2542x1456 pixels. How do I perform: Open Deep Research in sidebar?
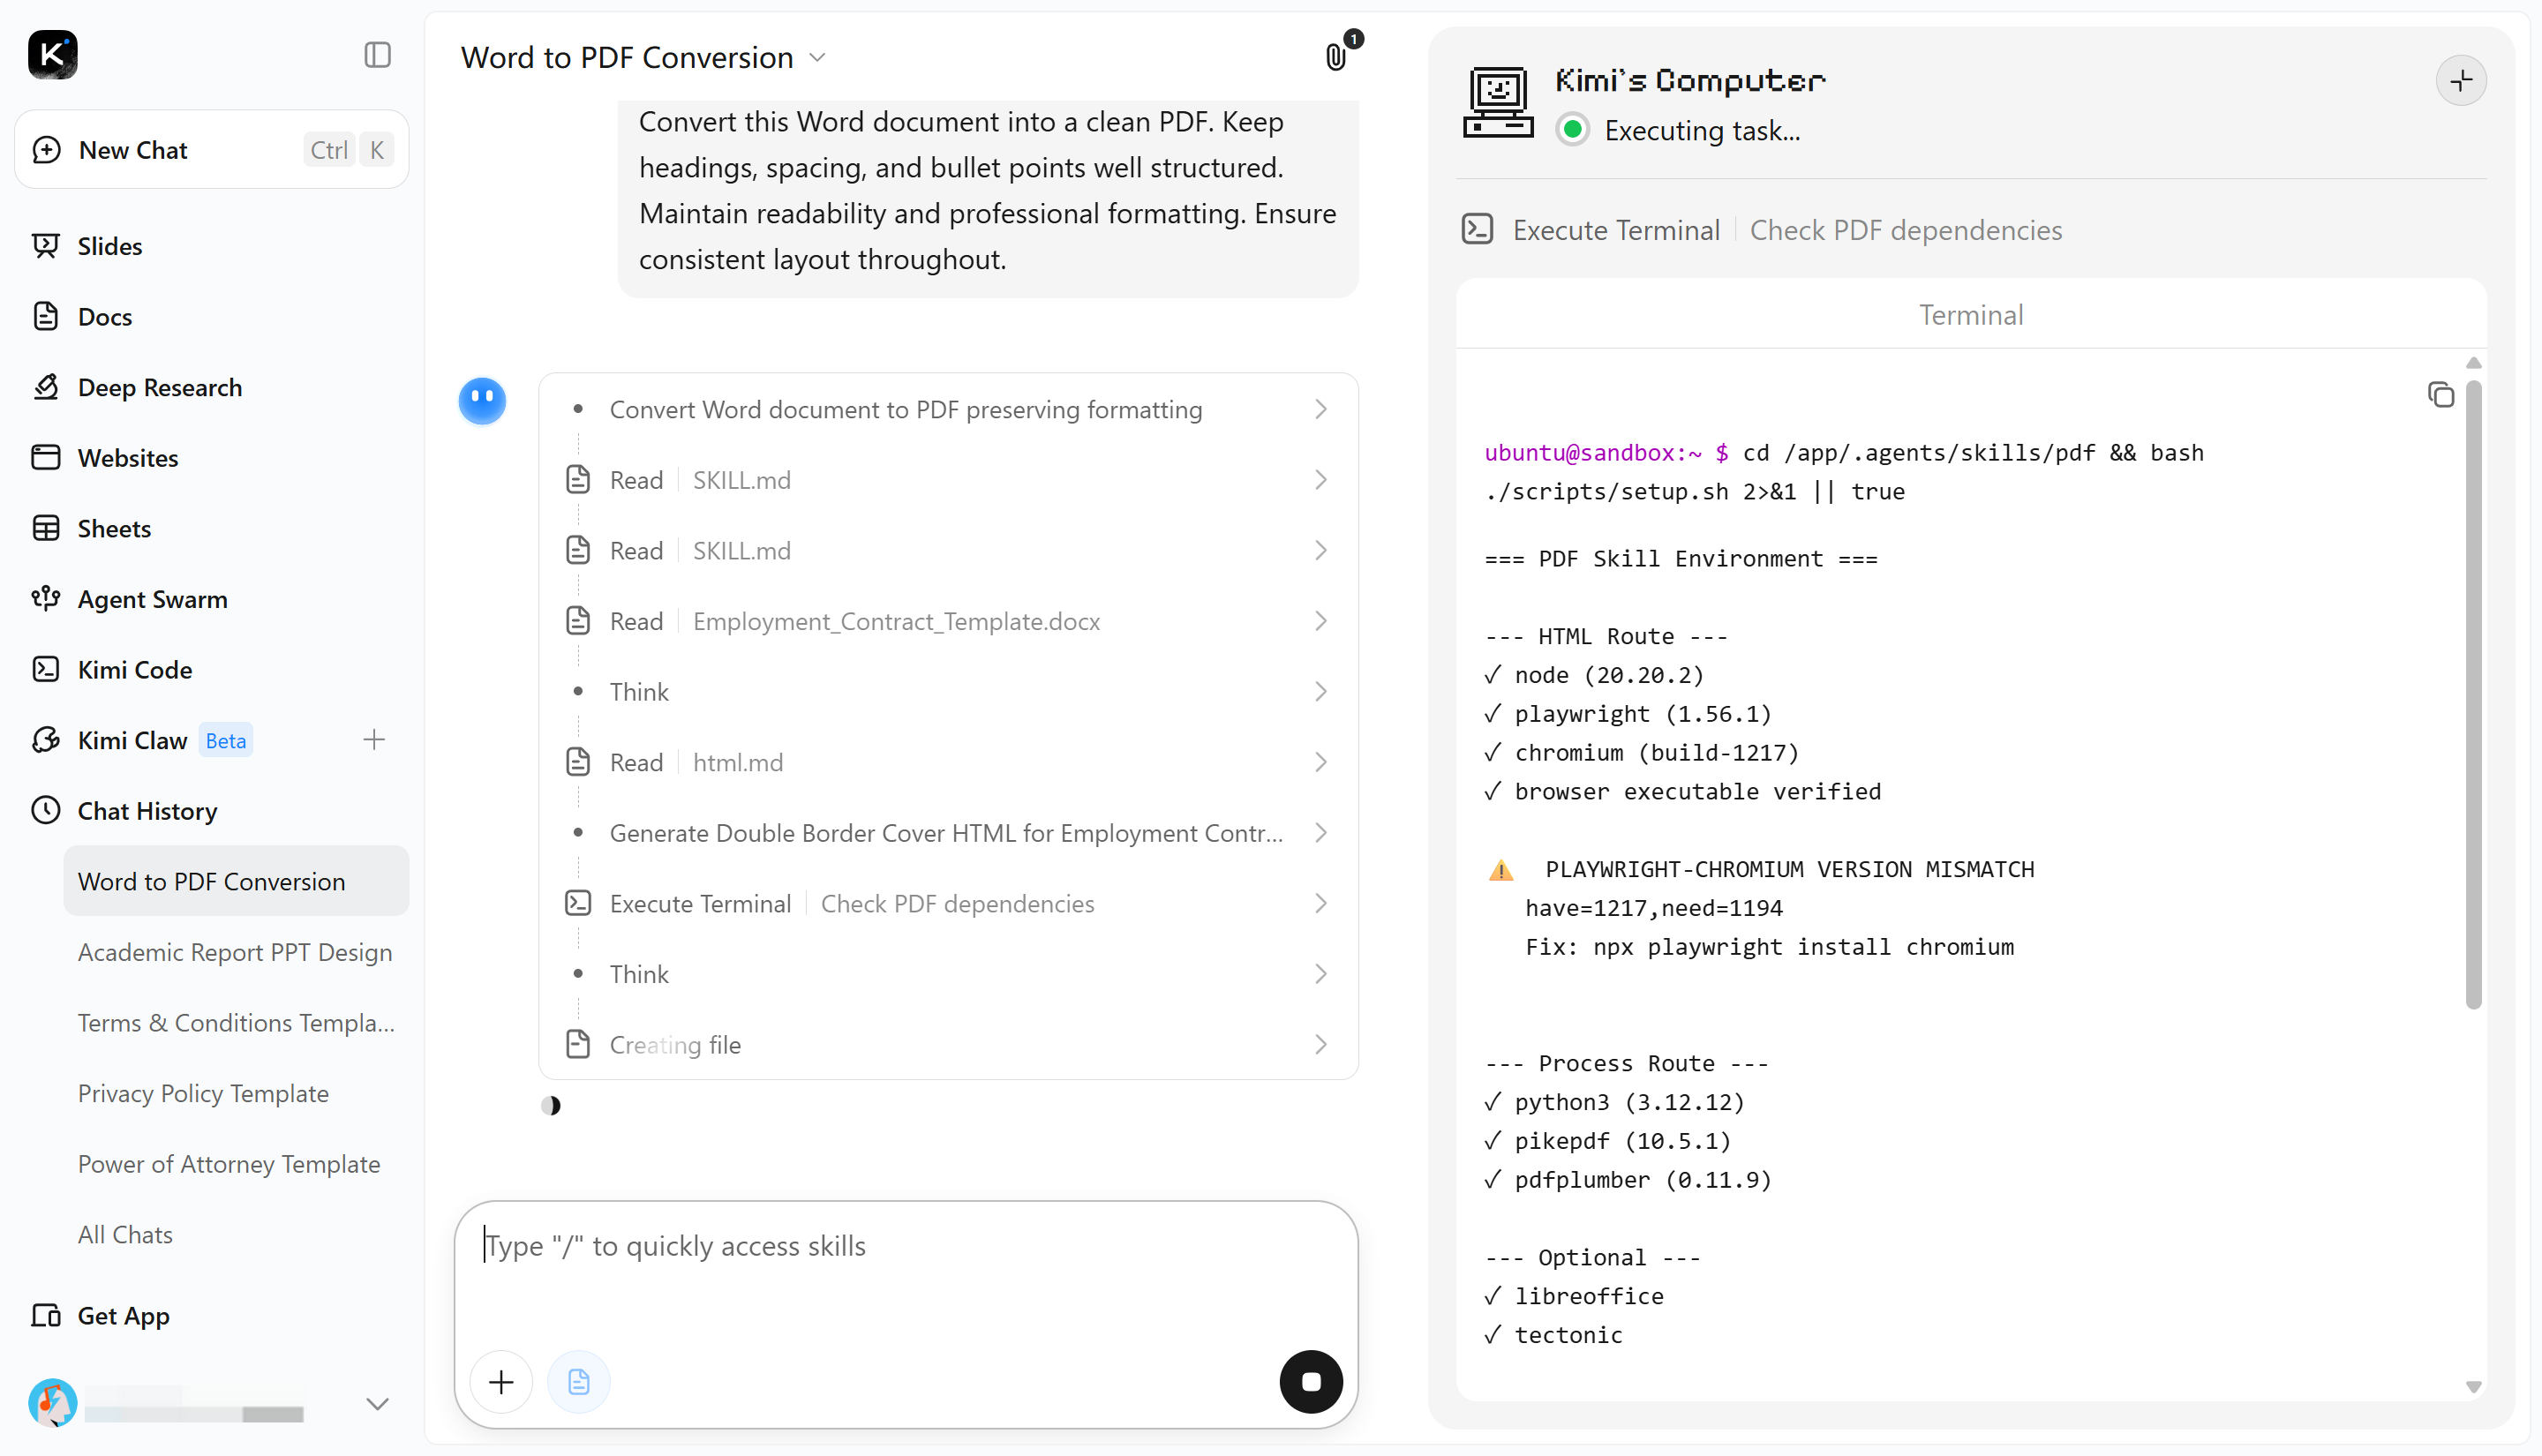click(x=159, y=387)
